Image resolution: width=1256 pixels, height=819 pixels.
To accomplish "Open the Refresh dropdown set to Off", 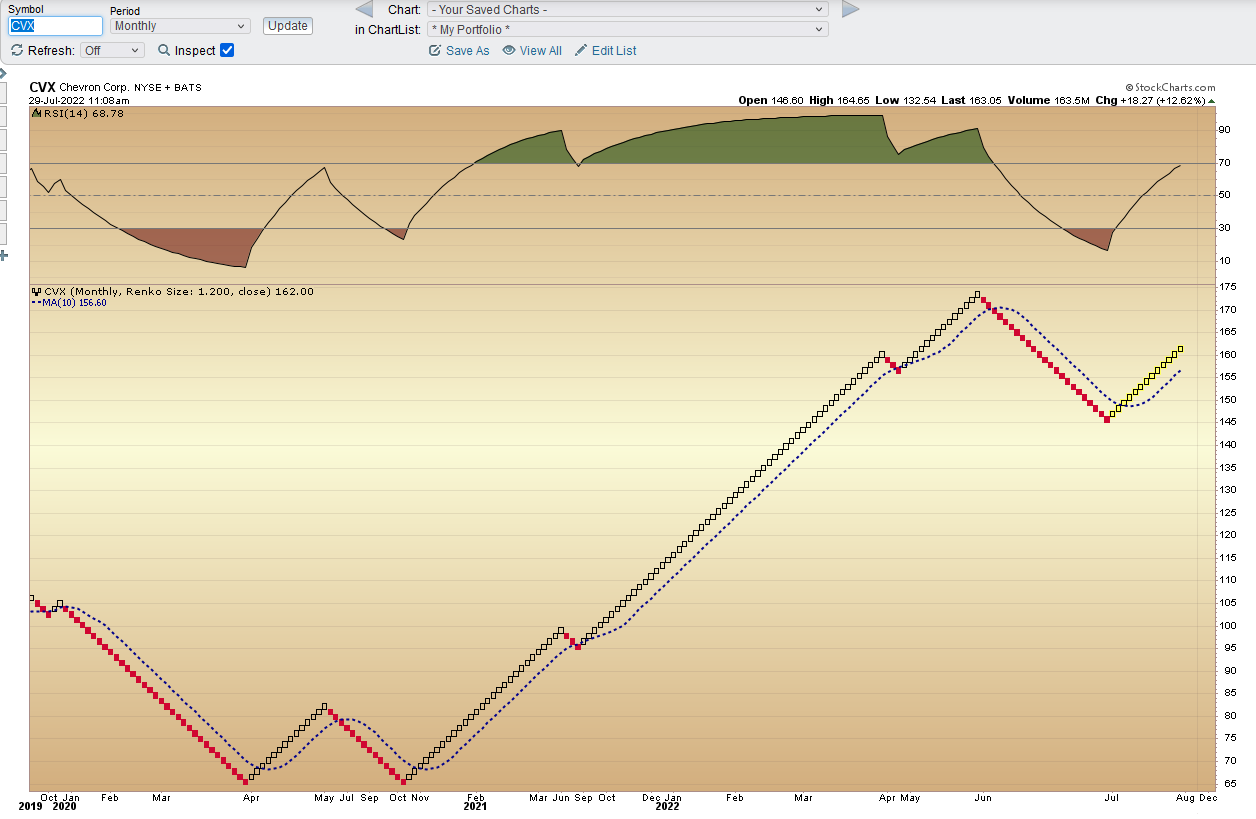I will (112, 50).
